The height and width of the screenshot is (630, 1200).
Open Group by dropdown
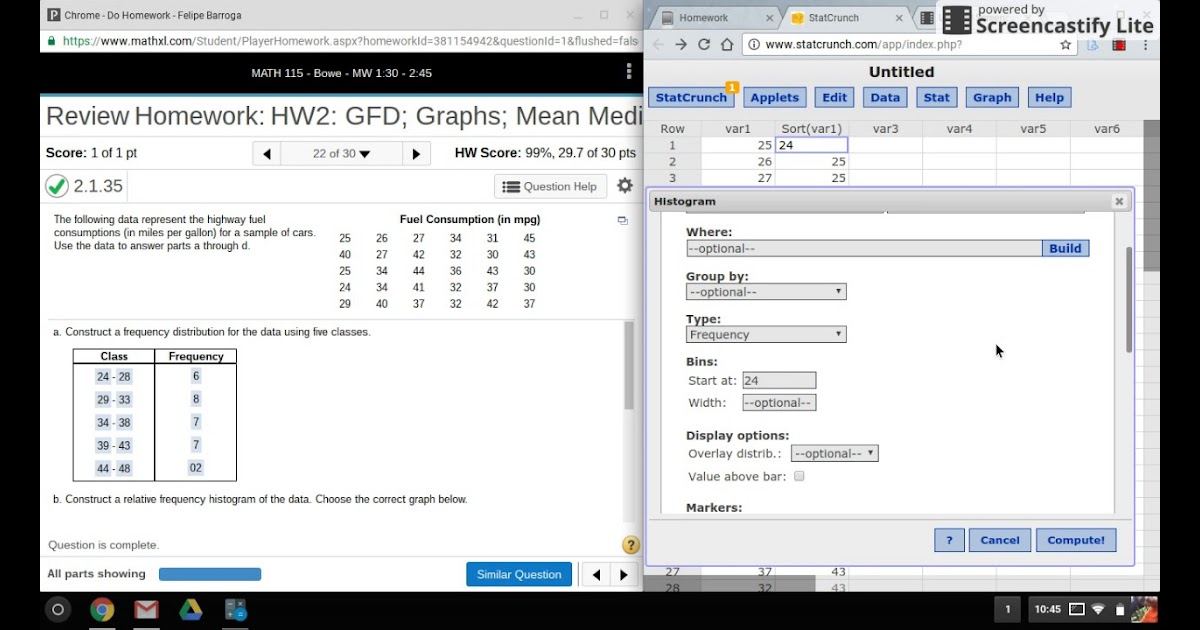[766, 292]
